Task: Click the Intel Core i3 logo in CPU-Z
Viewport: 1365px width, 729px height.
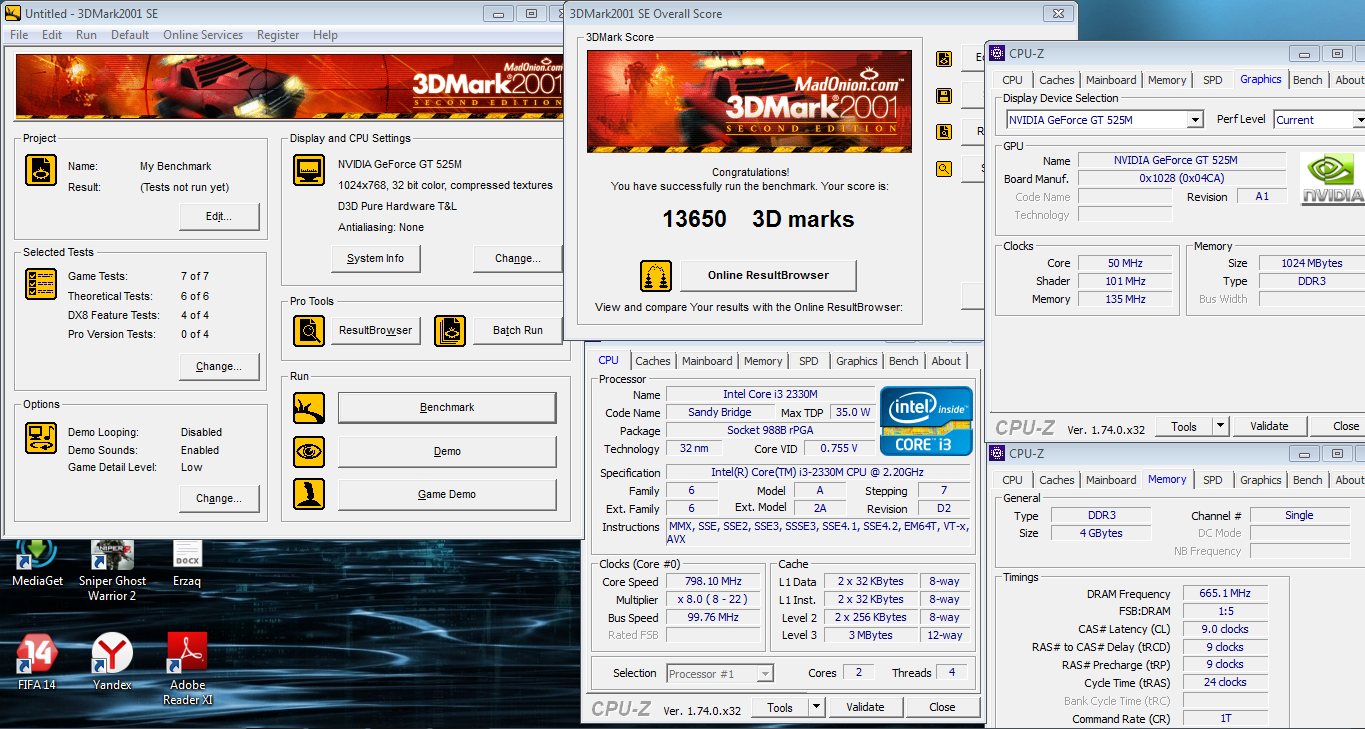Action: 926,421
